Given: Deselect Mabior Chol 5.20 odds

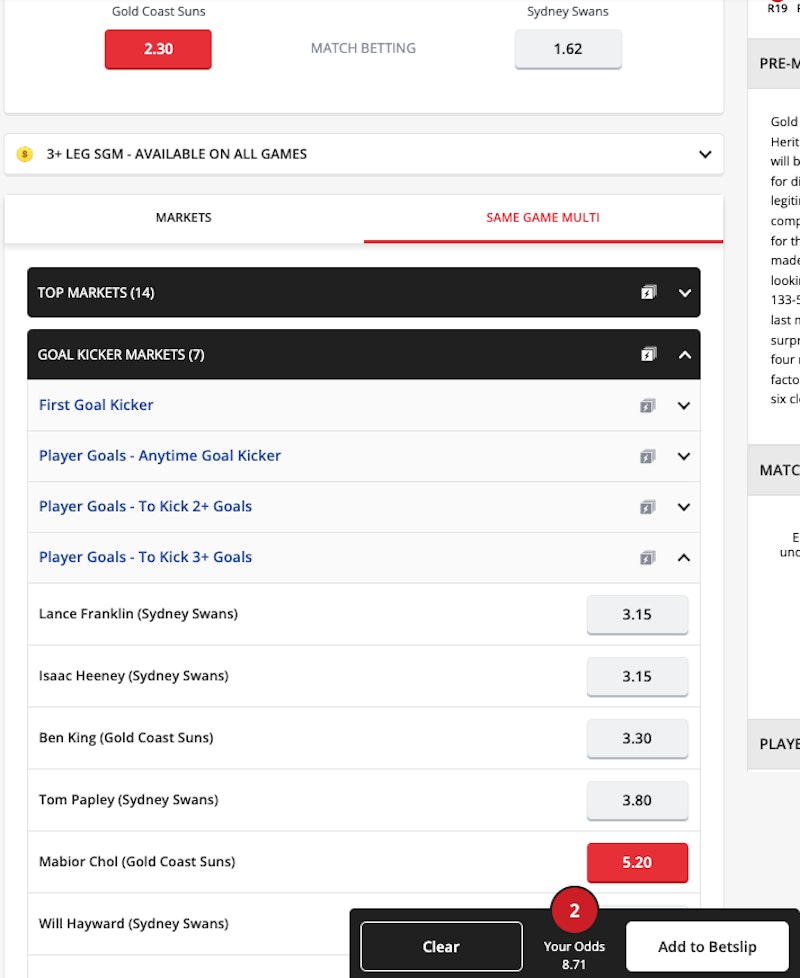Looking at the screenshot, I should point(637,862).
